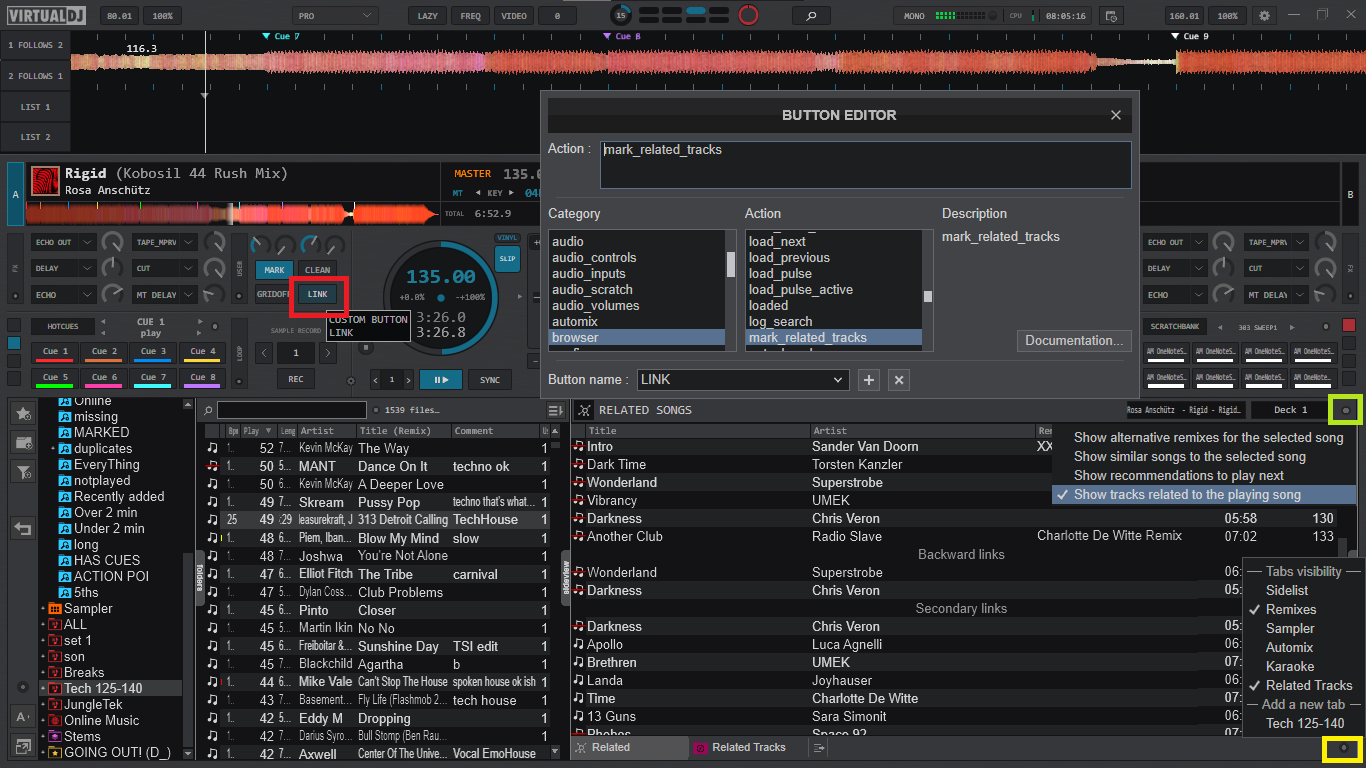Click the font size 'A' icon in the sidebar
This screenshot has width=1366, height=768.
click(x=22, y=716)
